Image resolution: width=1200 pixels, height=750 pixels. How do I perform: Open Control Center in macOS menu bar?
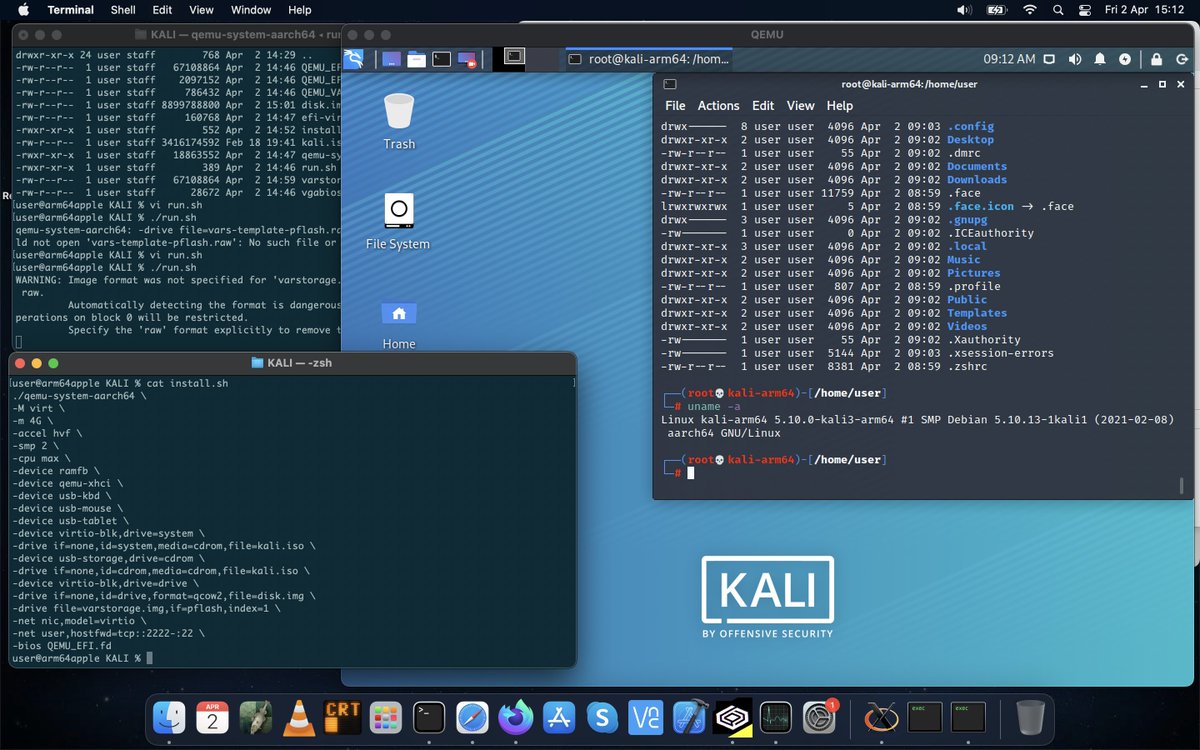tap(1085, 10)
